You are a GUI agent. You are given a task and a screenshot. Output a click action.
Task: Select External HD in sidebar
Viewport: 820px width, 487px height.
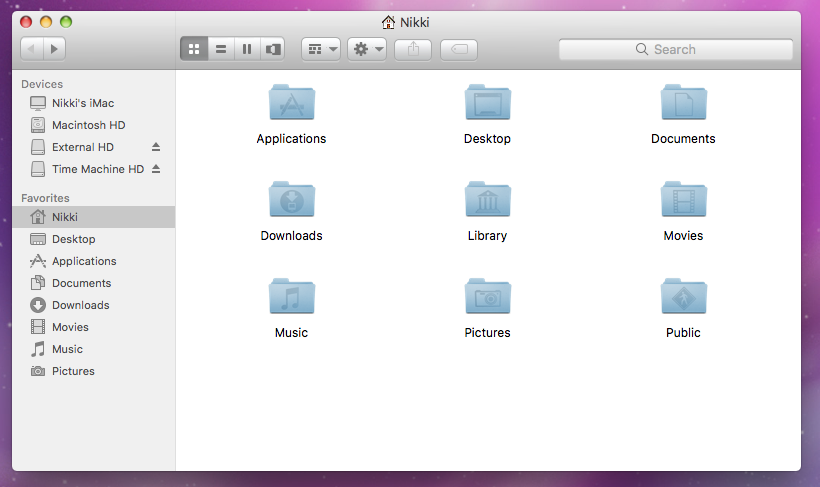point(94,147)
